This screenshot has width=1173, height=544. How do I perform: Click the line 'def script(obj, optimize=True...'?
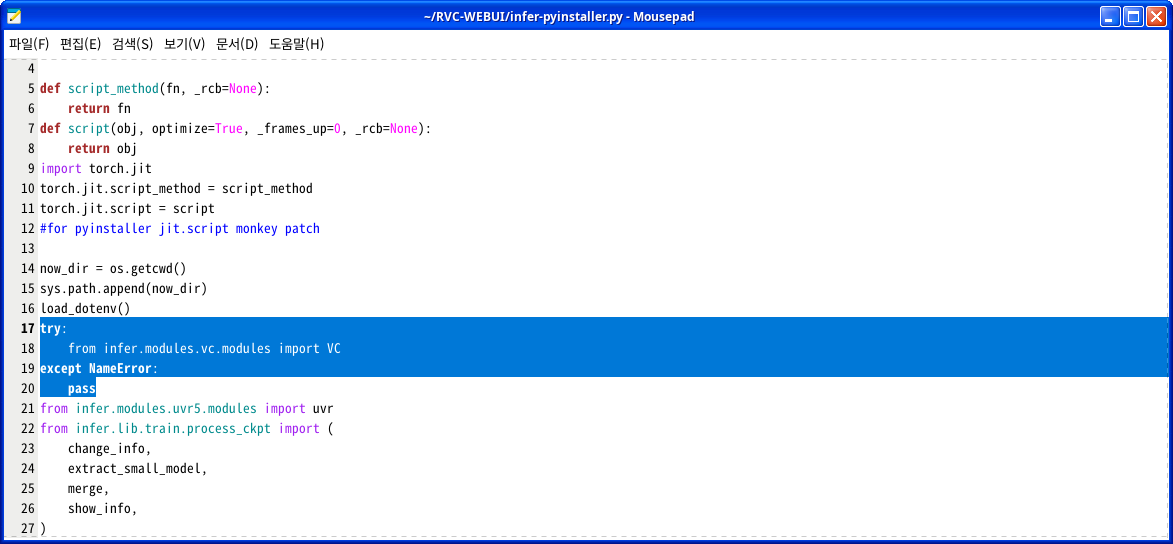236,129
